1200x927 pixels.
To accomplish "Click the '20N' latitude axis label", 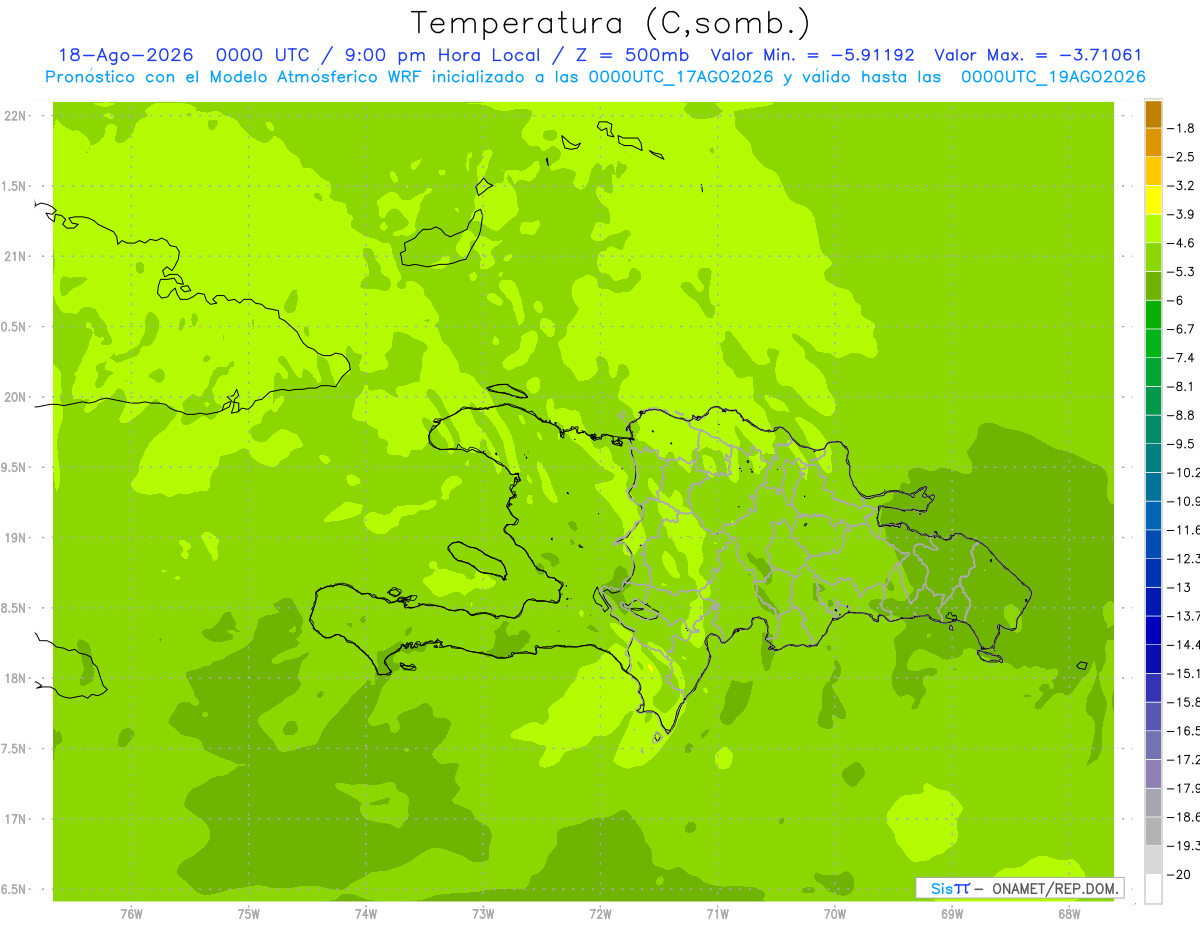I will click(x=14, y=397).
